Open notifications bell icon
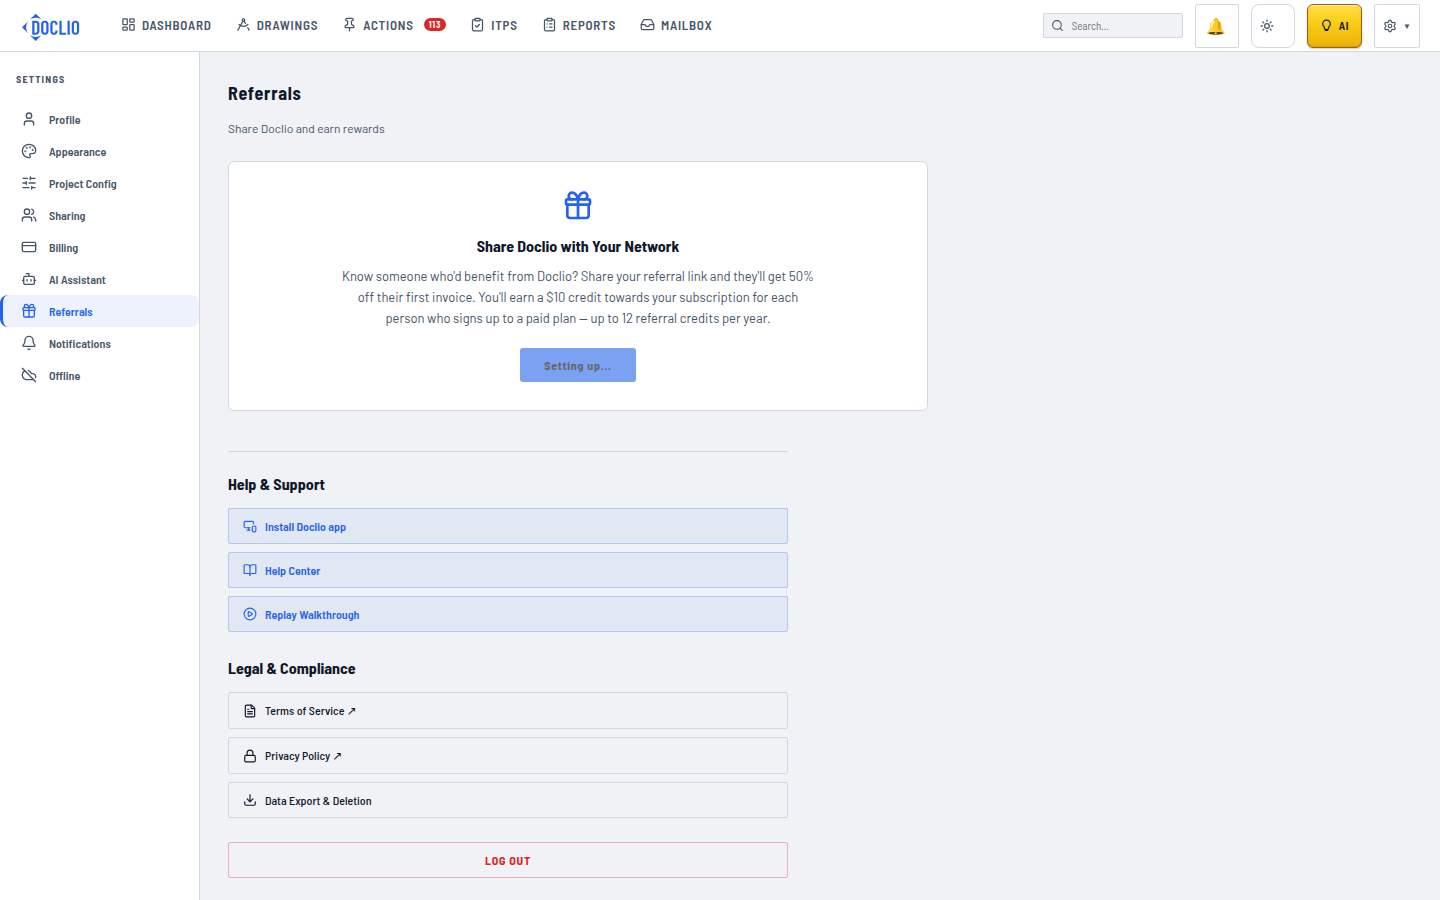Screen dimensions: 1440x900 pos(1216,26)
